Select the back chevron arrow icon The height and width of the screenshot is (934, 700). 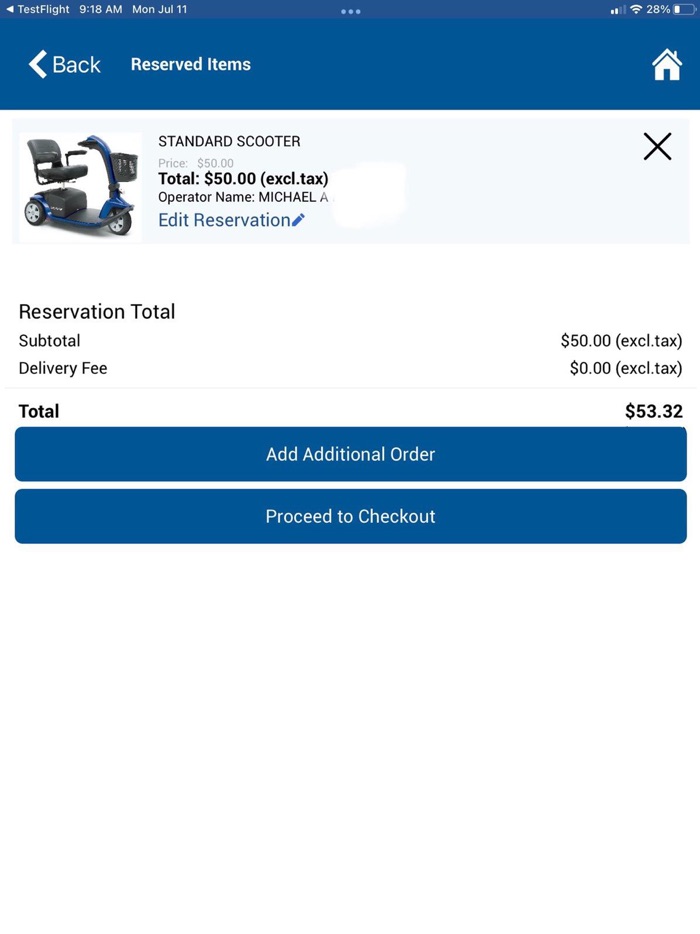[37, 64]
